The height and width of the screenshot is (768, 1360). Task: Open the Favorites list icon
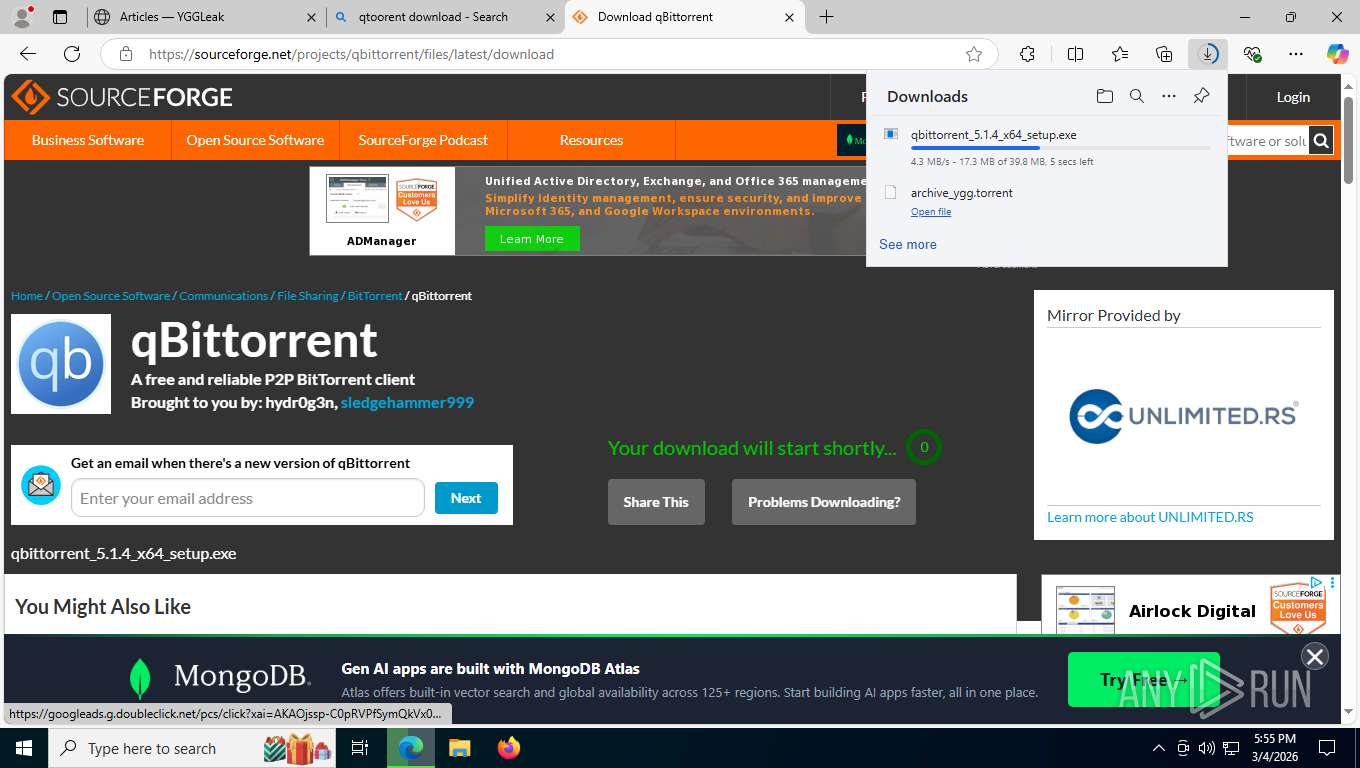tap(1120, 54)
